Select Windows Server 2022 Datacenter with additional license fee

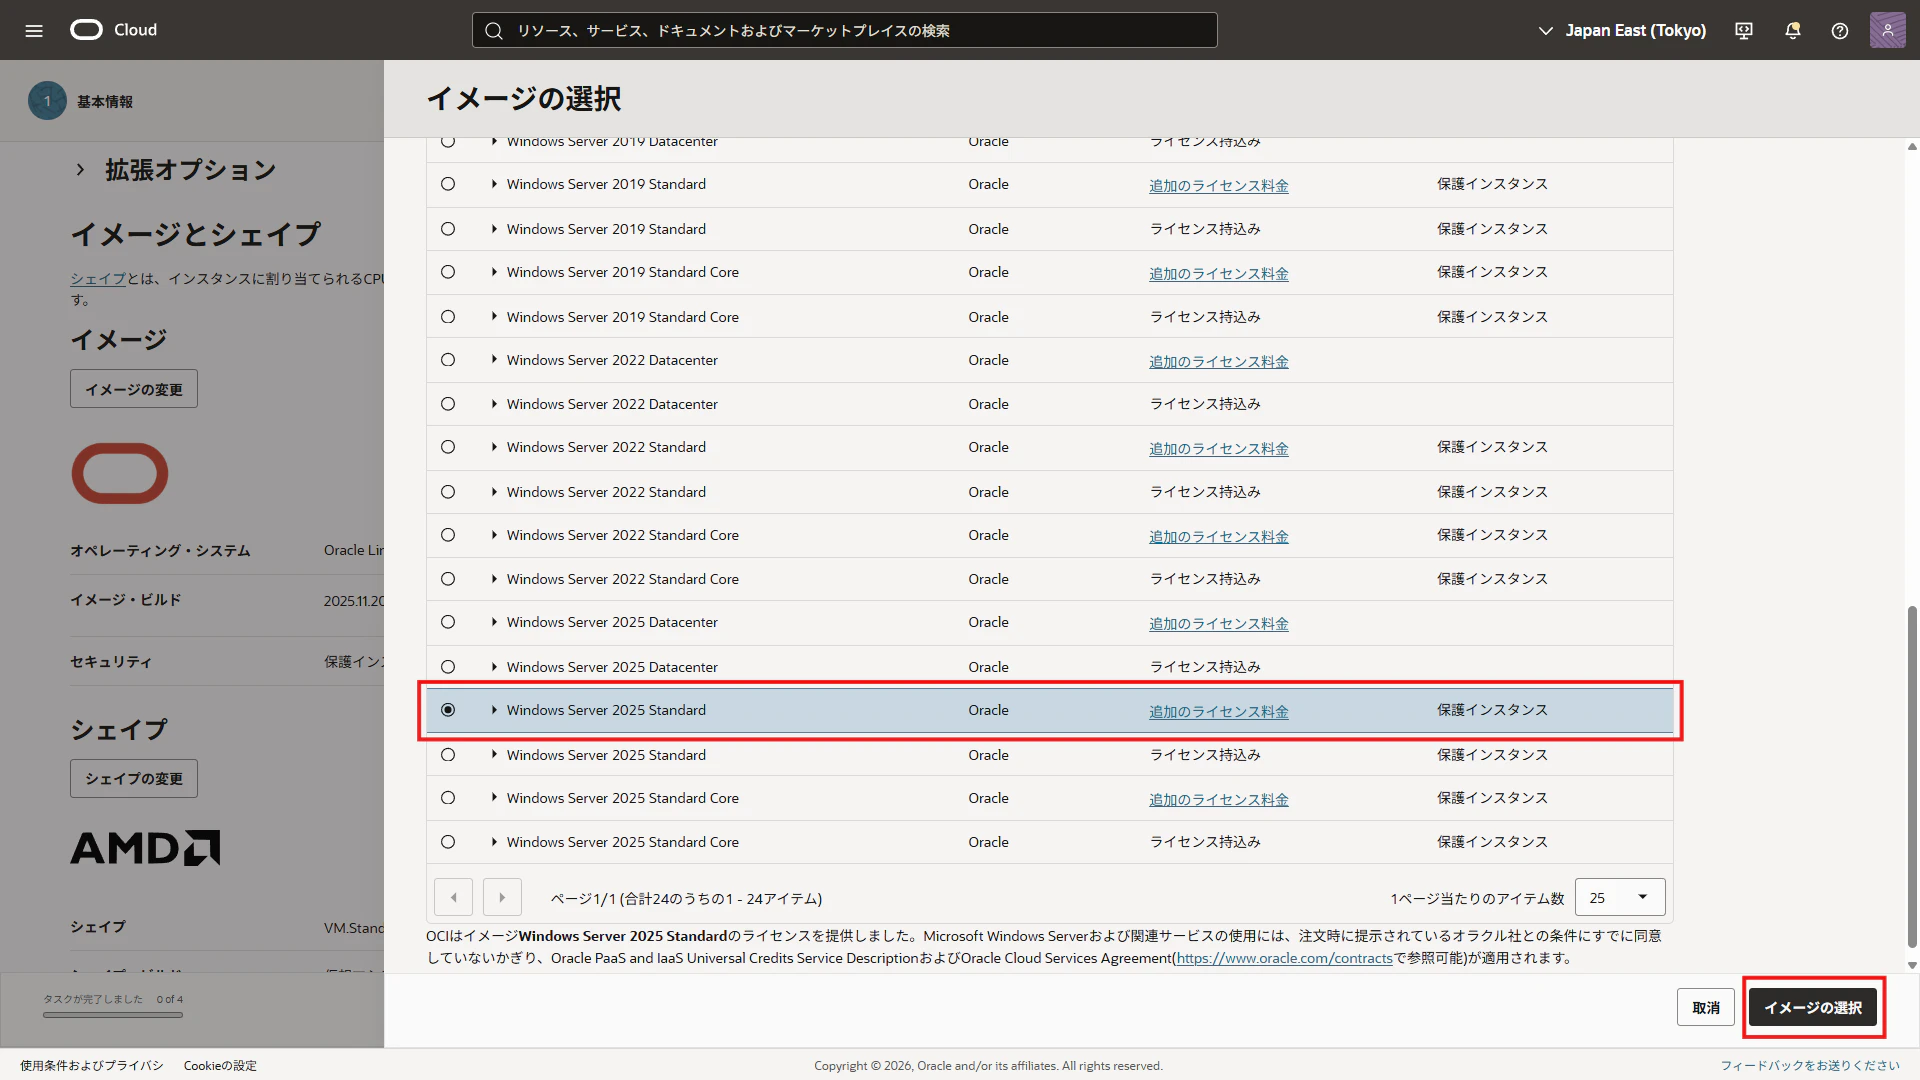coord(448,360)
